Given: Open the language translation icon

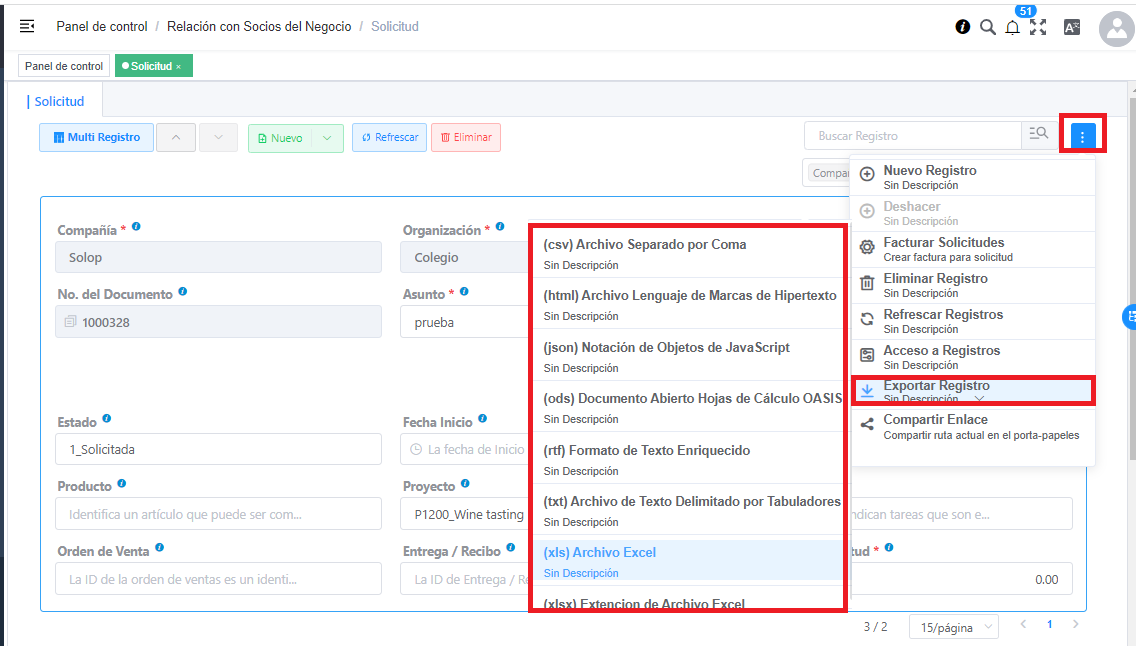Looking at the screenshot, I should pos(1071,28).
